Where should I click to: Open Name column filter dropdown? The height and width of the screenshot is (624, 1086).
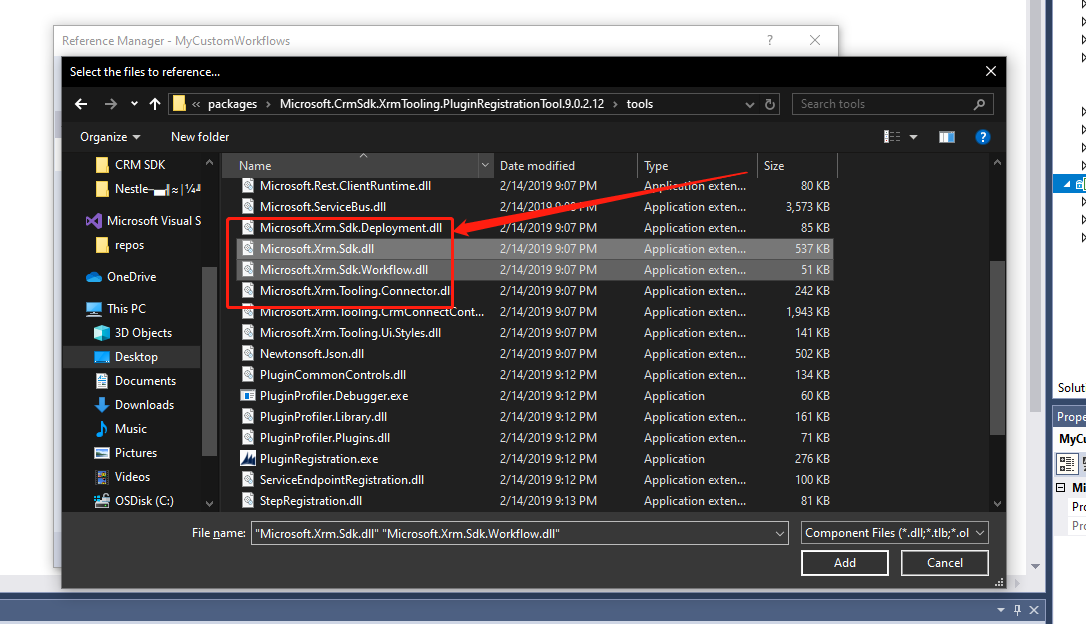[x=485, y=166]
